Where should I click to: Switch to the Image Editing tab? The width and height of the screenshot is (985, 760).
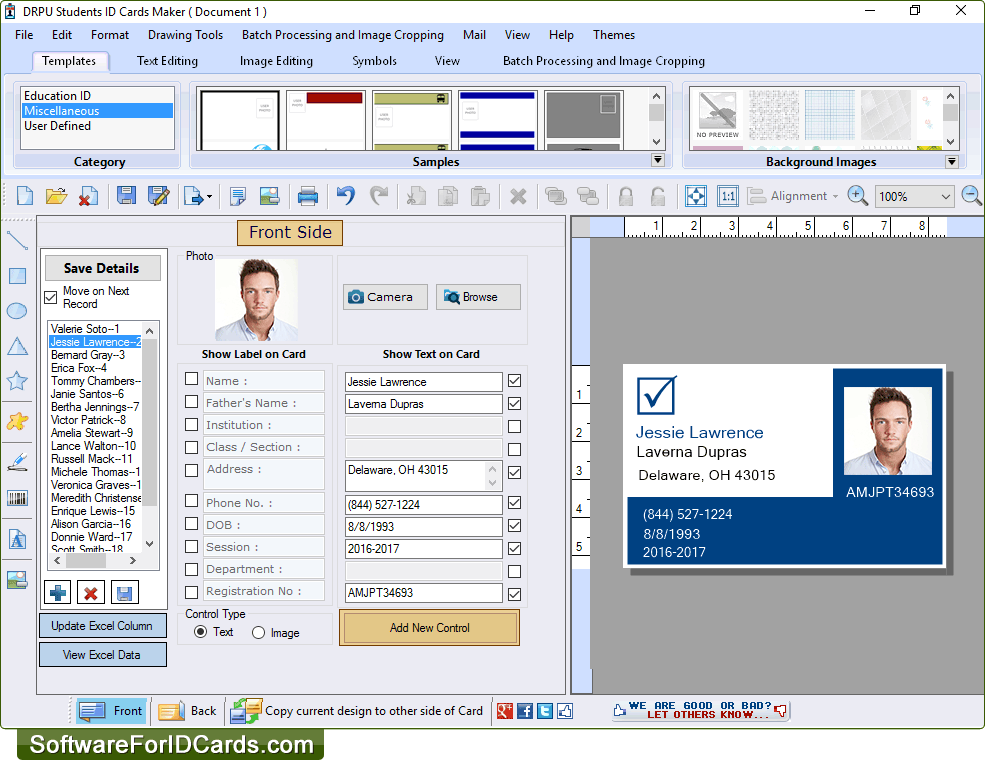[276, 61]
